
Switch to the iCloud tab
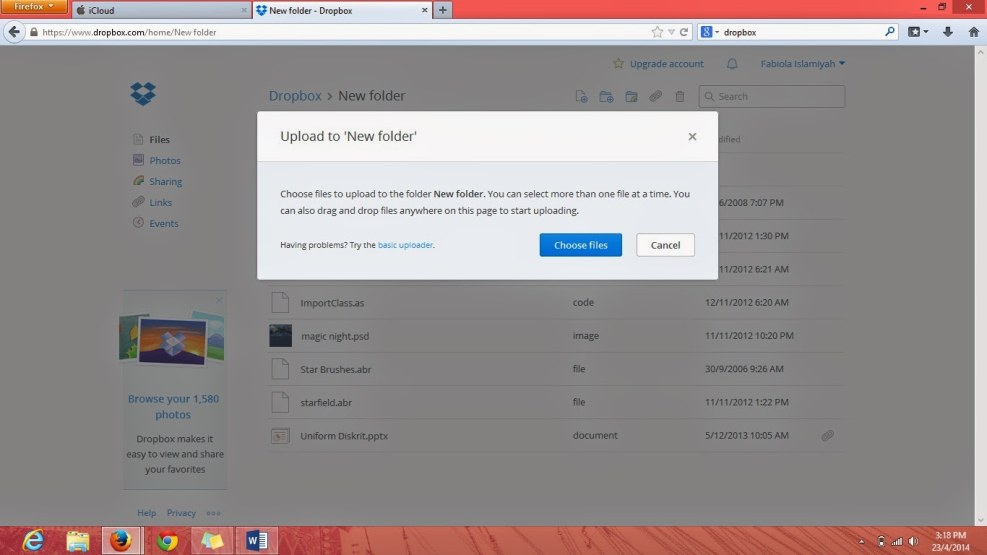point(160,10)
